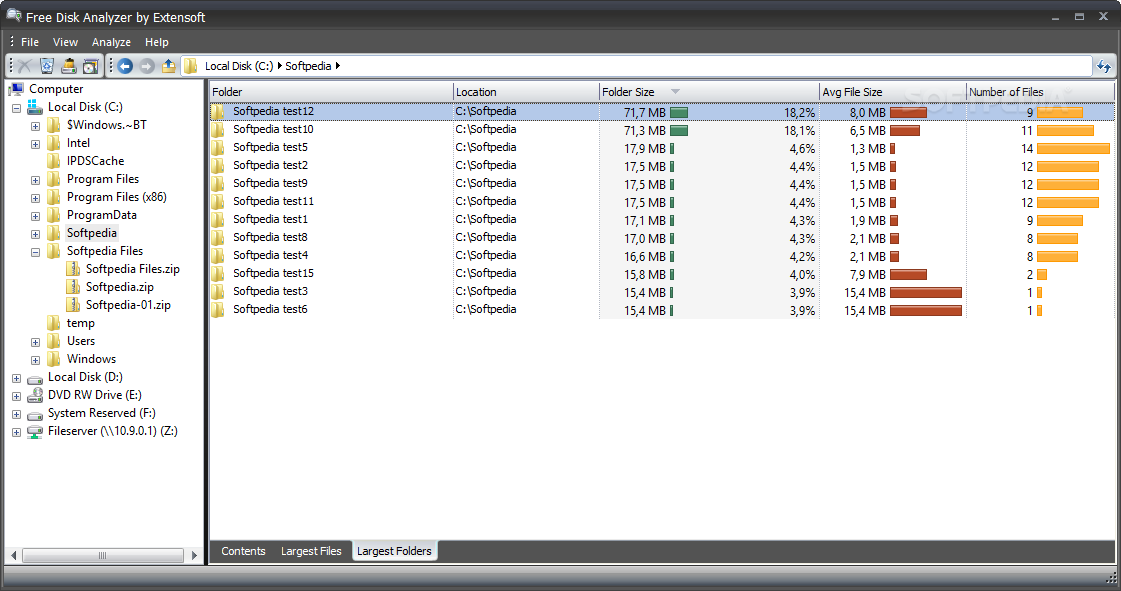Image resolution: width=1121 pixels, height=591 pixels.
Task: Switch to the Largest Files tab
Action: click(x=311, y=551)
